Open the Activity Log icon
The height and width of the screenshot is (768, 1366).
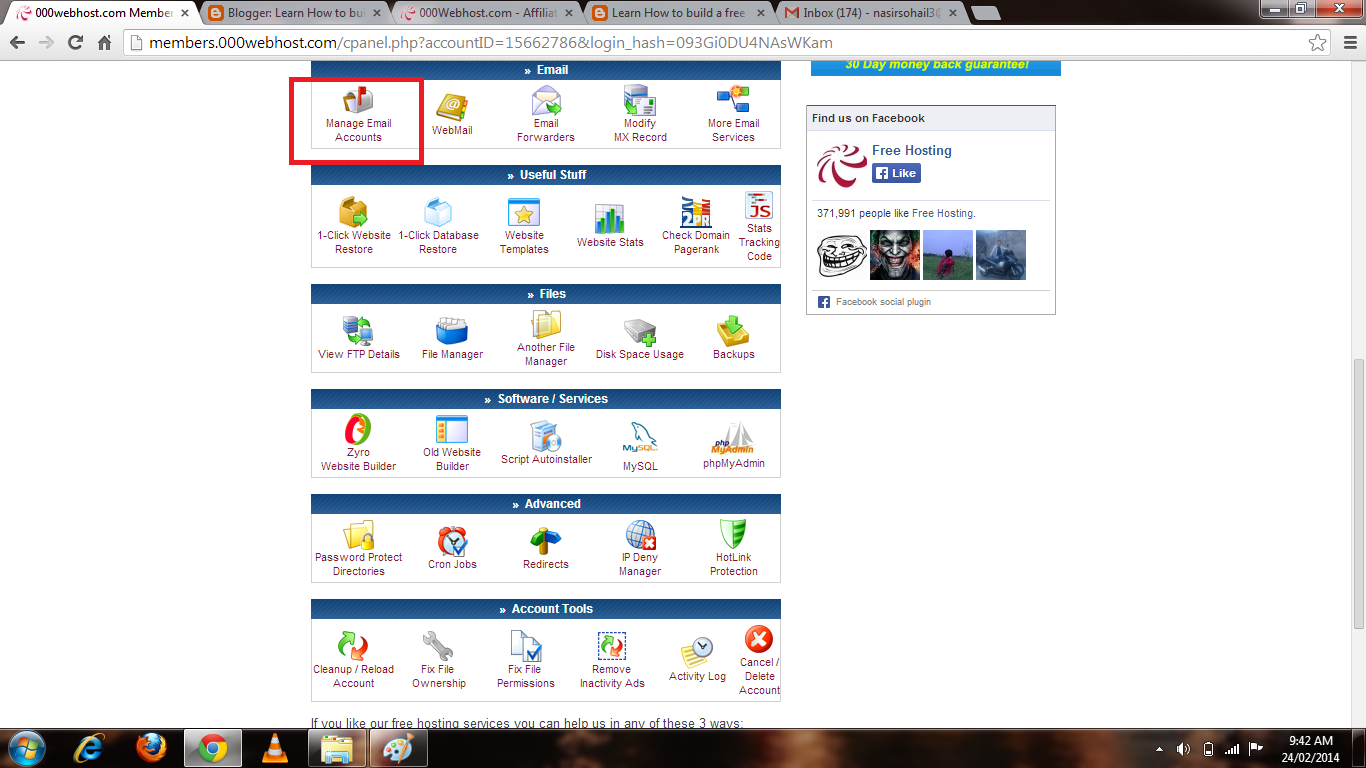[697, 653]
